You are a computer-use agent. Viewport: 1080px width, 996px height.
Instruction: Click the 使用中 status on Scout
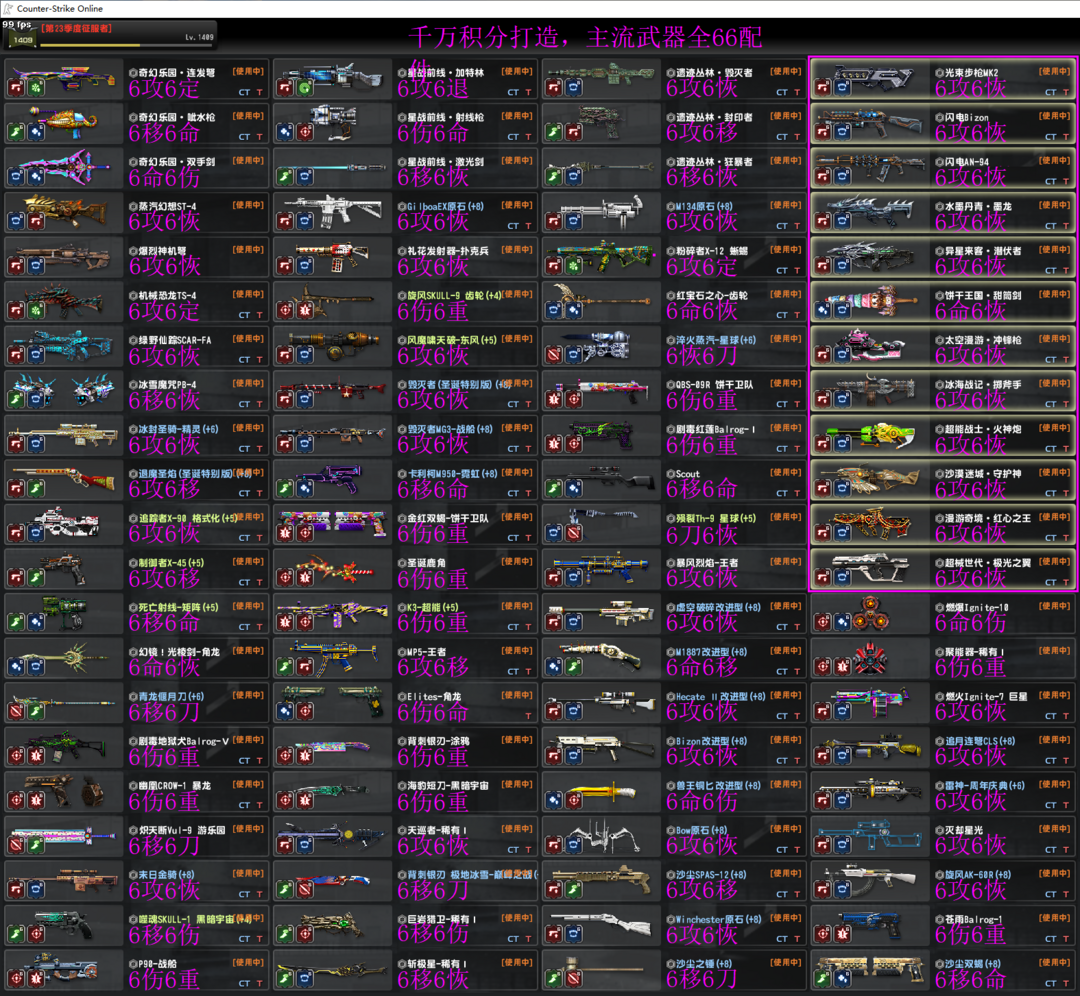click(786, 472)
